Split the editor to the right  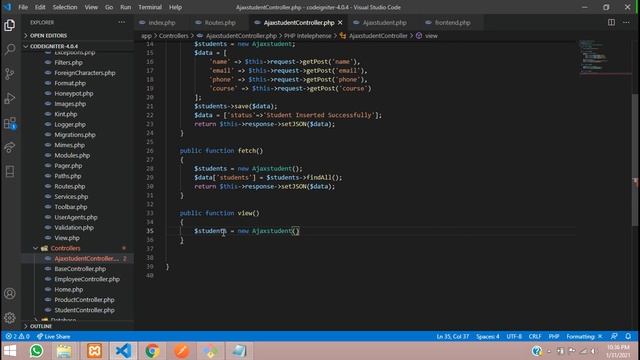point(611,22)
